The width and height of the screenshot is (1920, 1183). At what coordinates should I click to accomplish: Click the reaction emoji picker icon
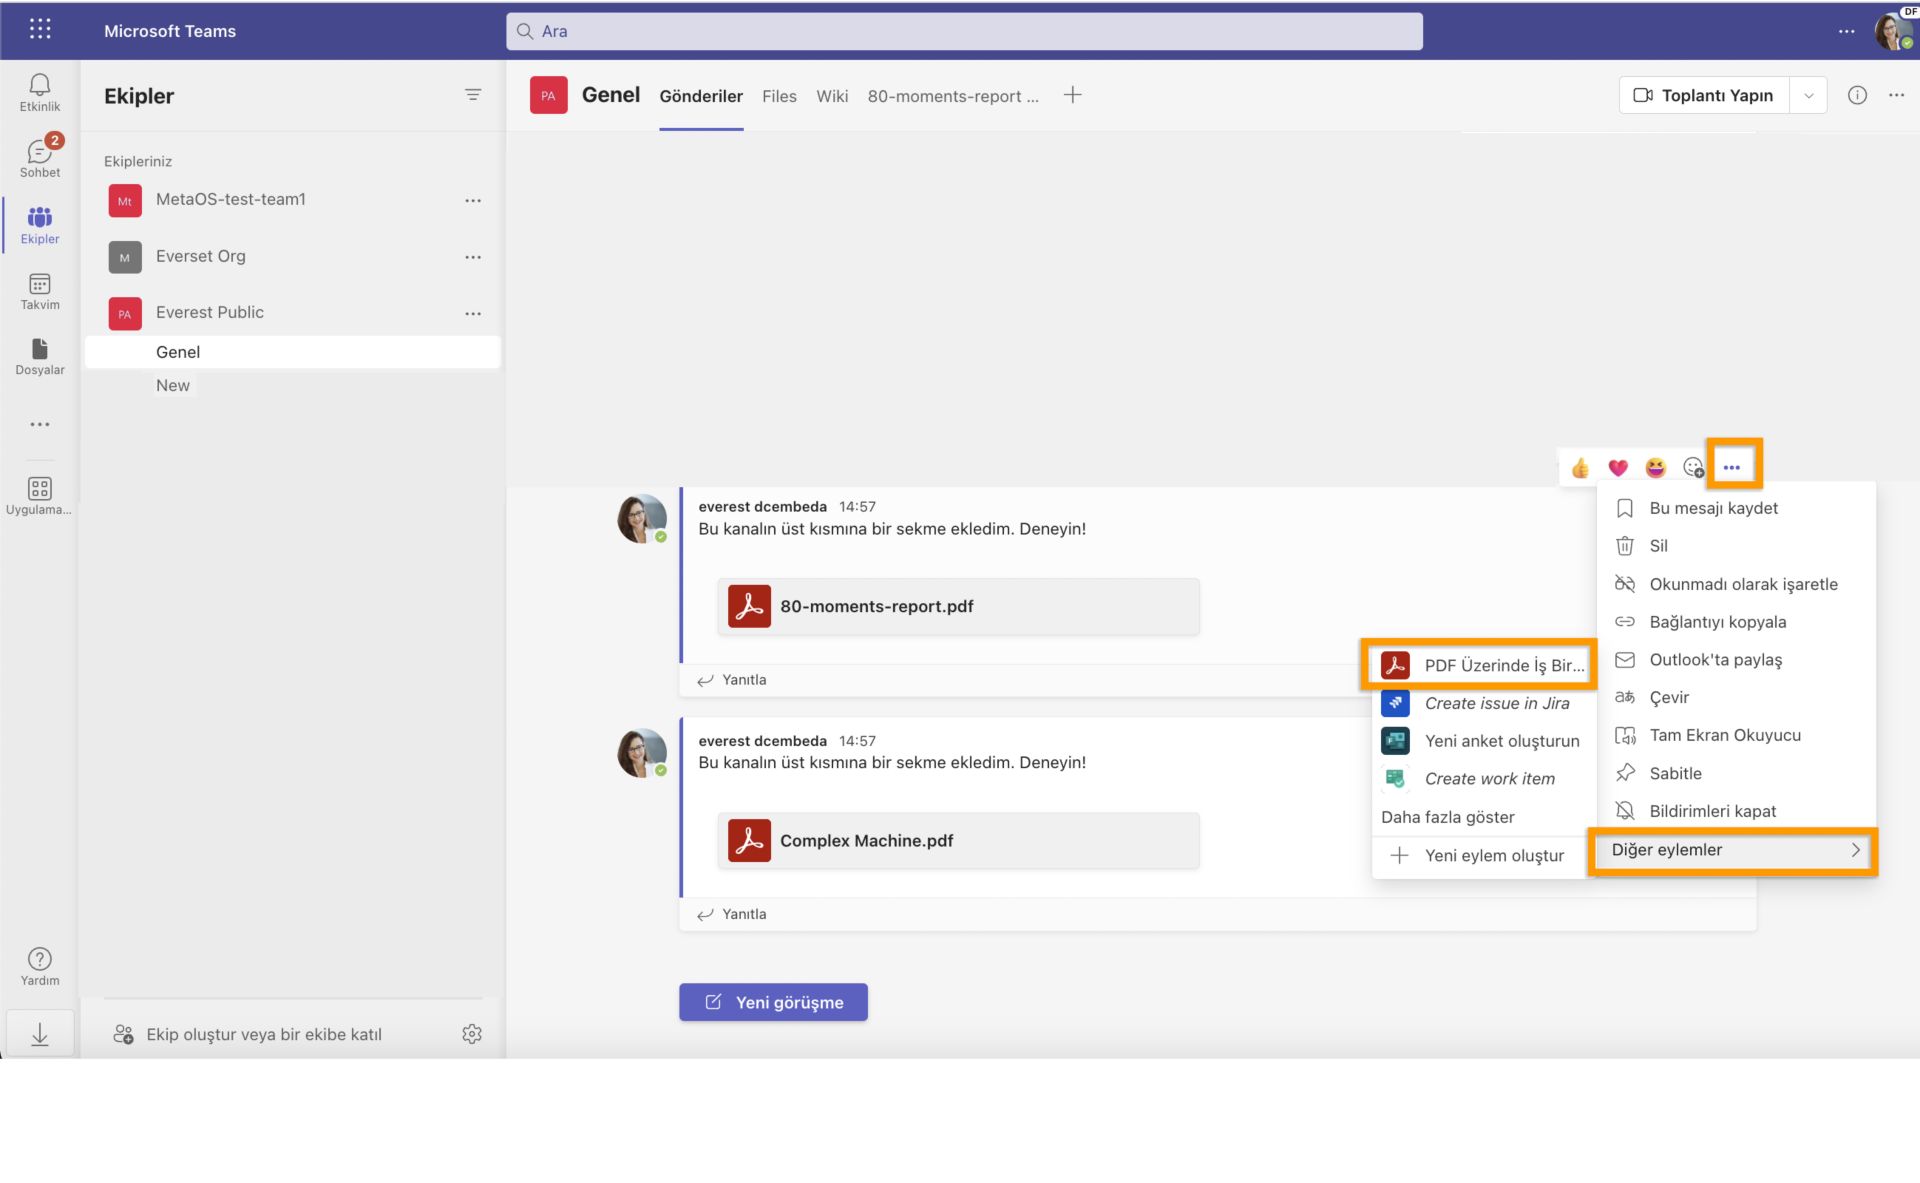click(x=1692, y=467)
